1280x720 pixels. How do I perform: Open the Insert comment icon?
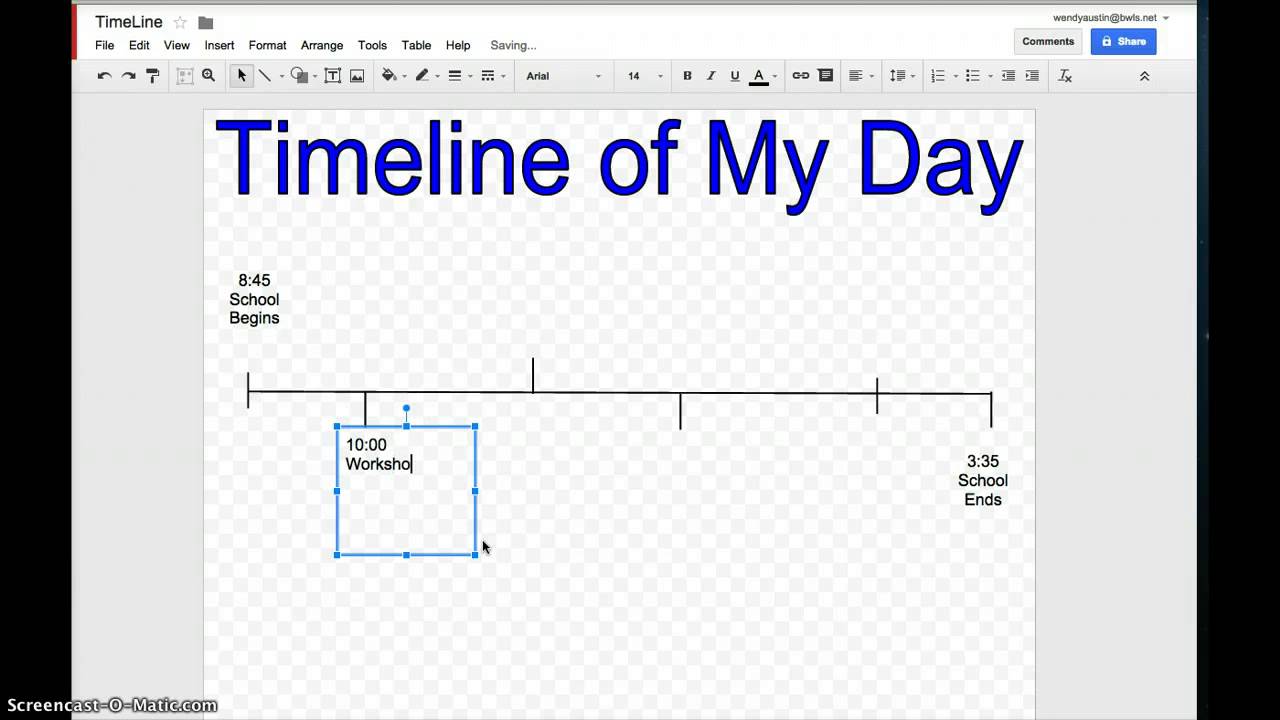point(825,75)
